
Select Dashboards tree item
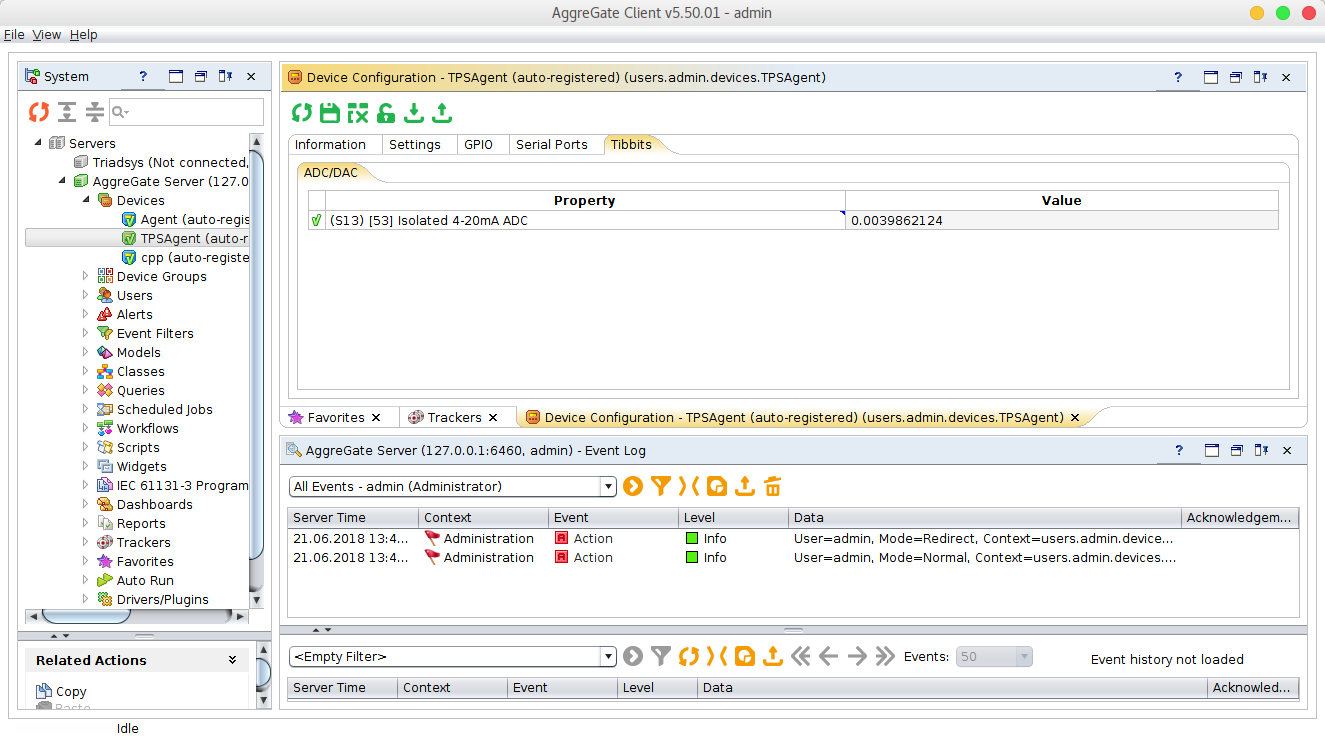(154, 504)
